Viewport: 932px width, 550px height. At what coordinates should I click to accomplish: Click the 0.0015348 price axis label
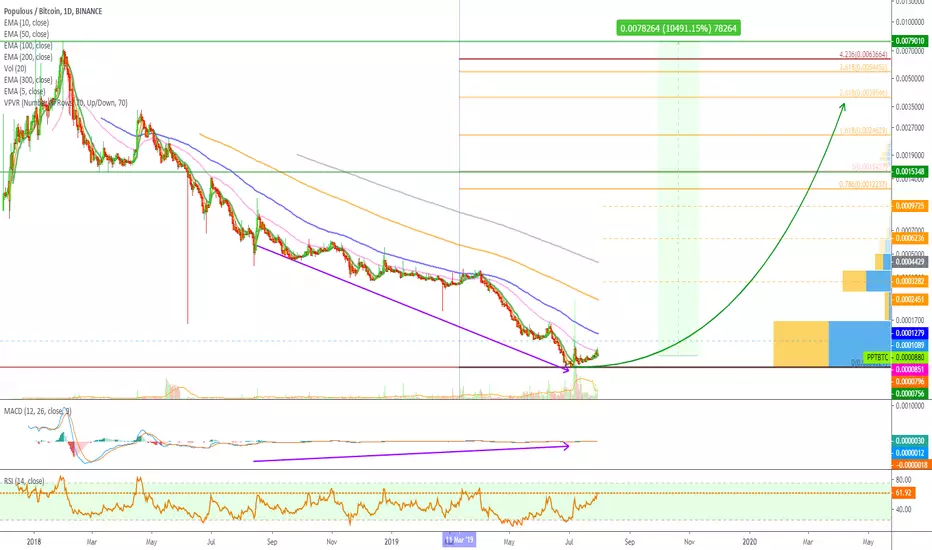[910, 171]
